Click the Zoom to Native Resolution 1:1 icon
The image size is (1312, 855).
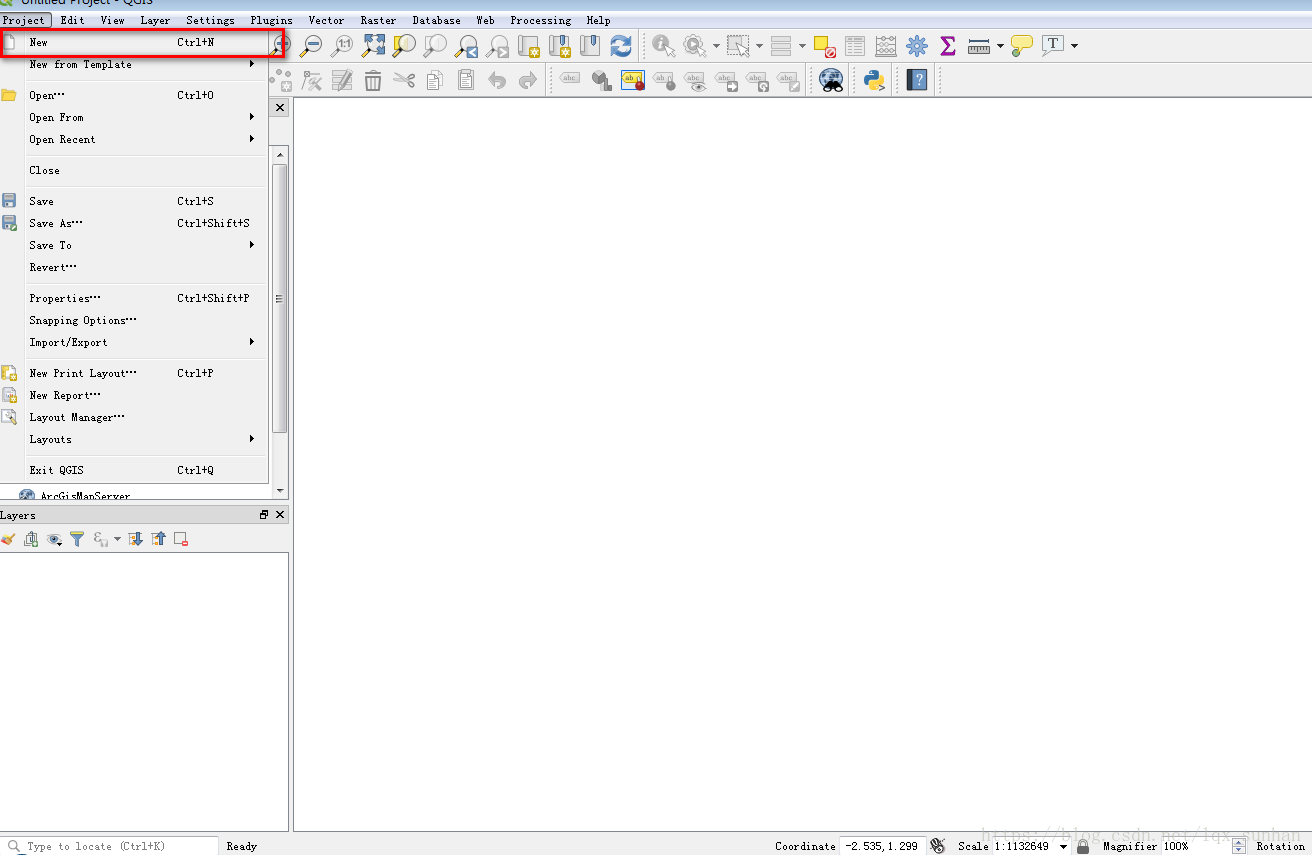point(342,45)
